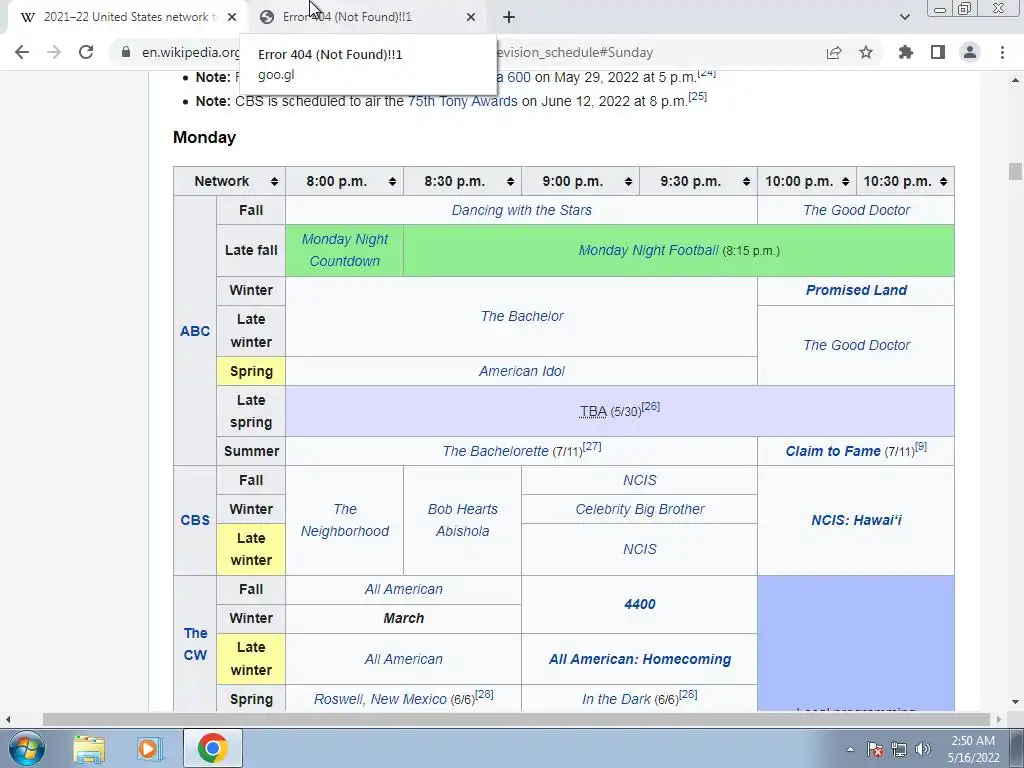Open Promised Land link
Image resolution: width=1024 pixels, height=768 pixels.
(856, 290)
